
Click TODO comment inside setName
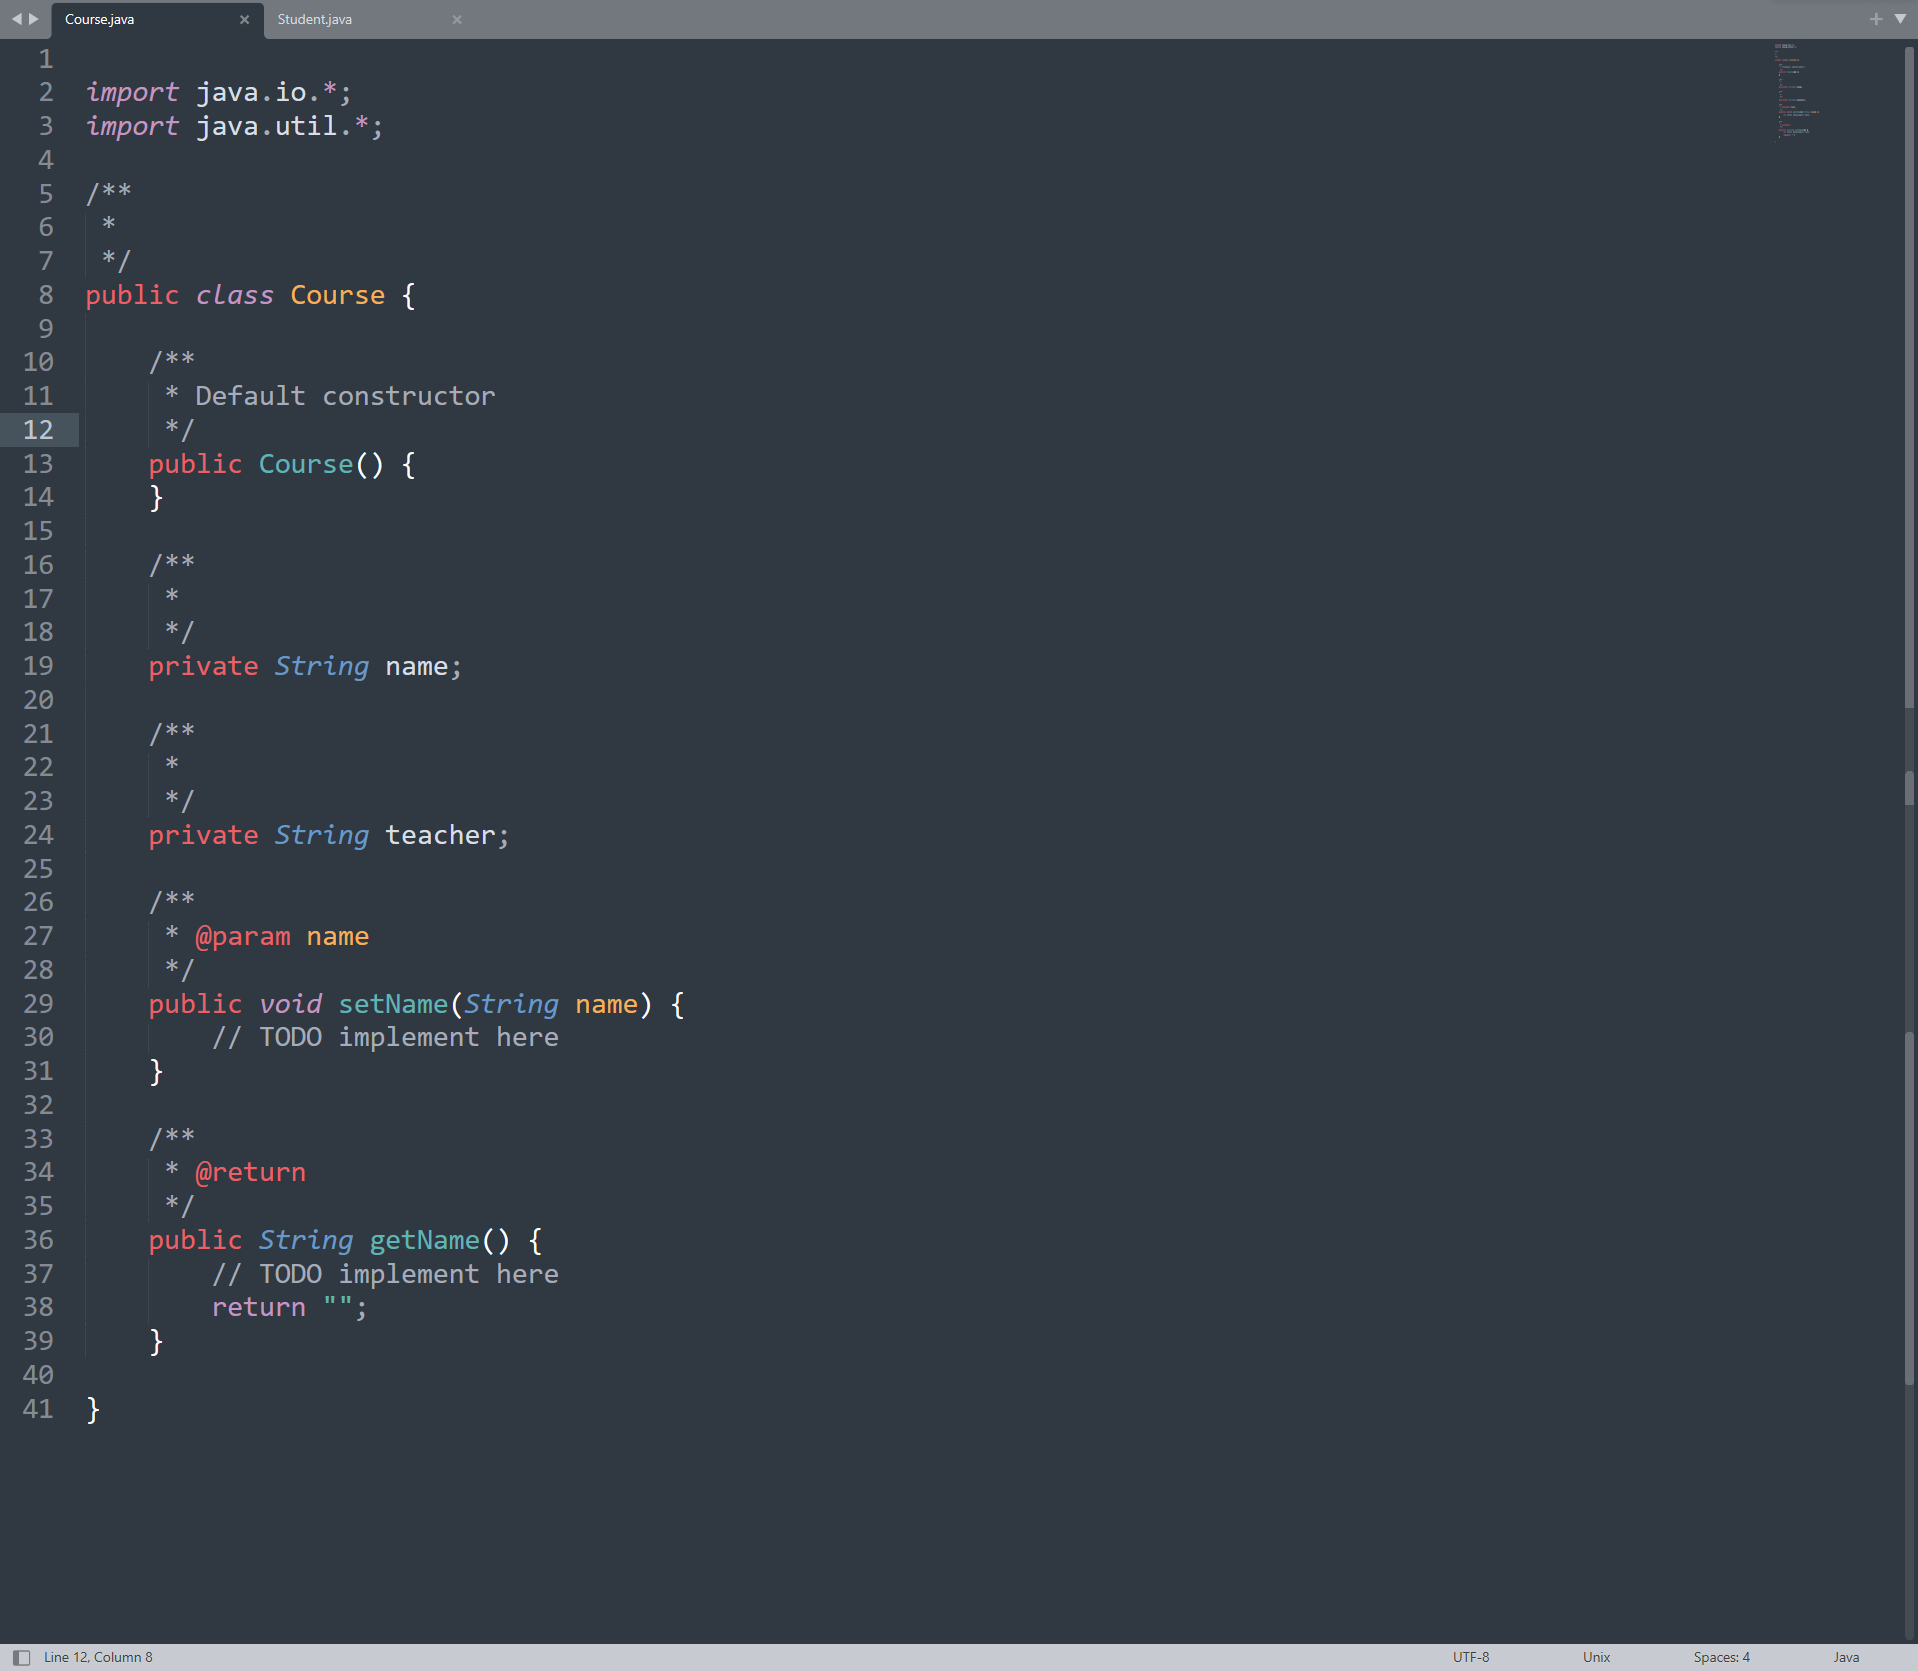pos(385,1038)
